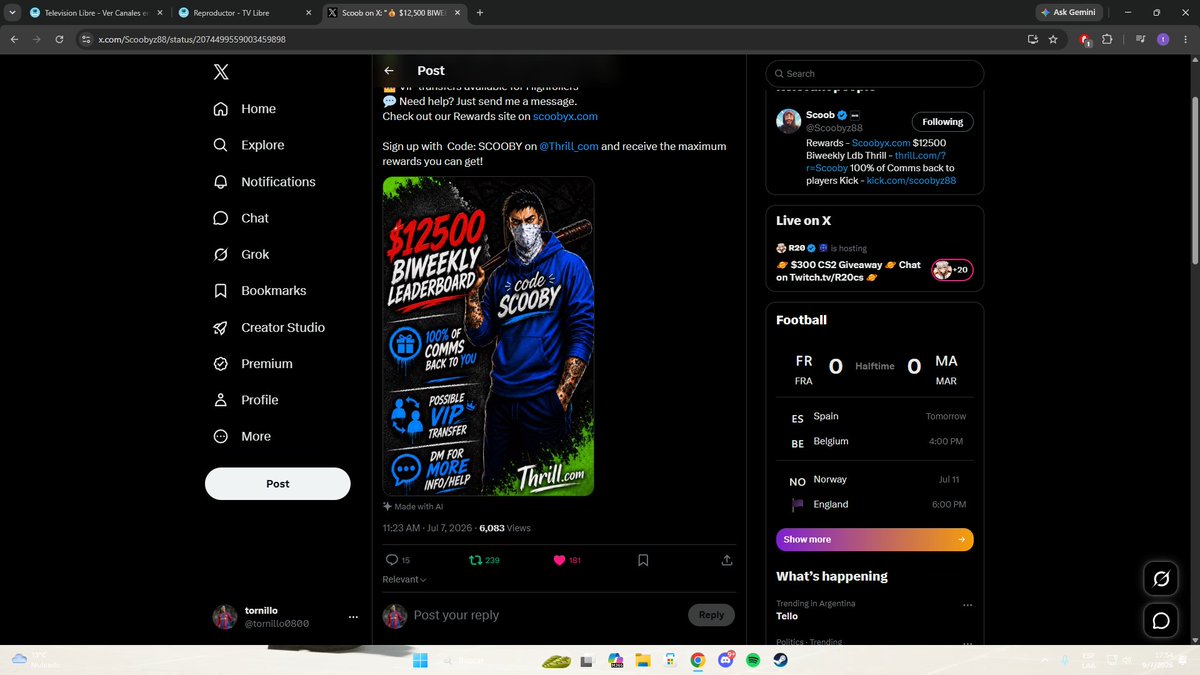Open the Chrome extensions puzzle icon

1107,39
